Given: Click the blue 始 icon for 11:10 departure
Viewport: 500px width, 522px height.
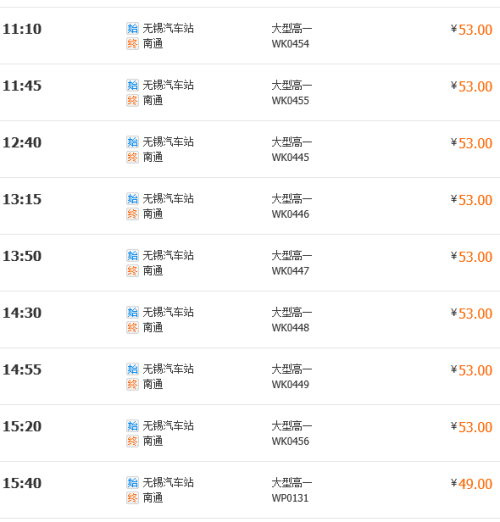Looking at the screenshot, I should (132, 28).
